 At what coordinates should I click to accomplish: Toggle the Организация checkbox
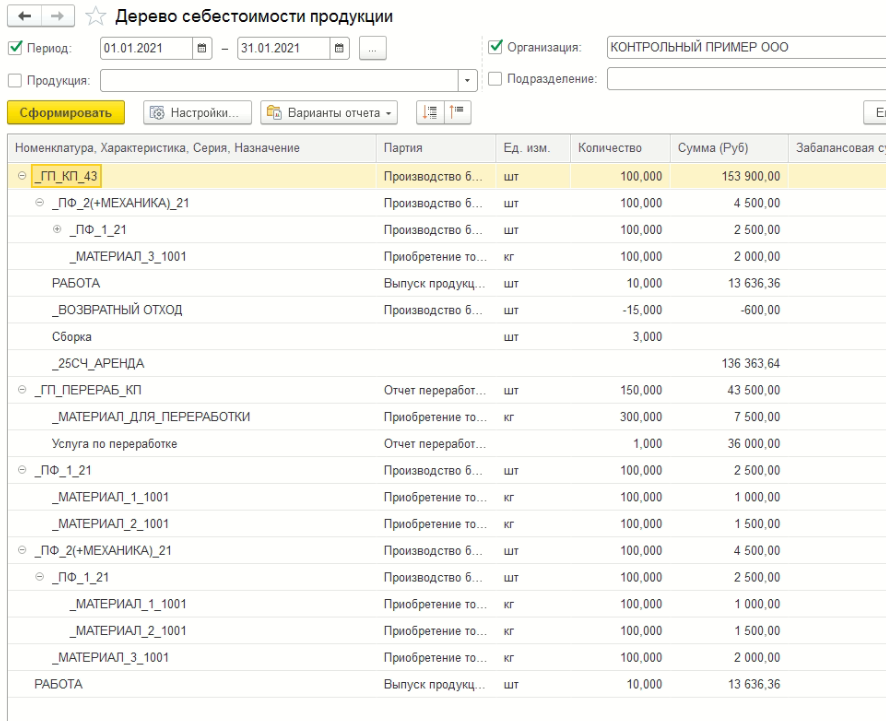pyautogui.click(x=494, y=47)
